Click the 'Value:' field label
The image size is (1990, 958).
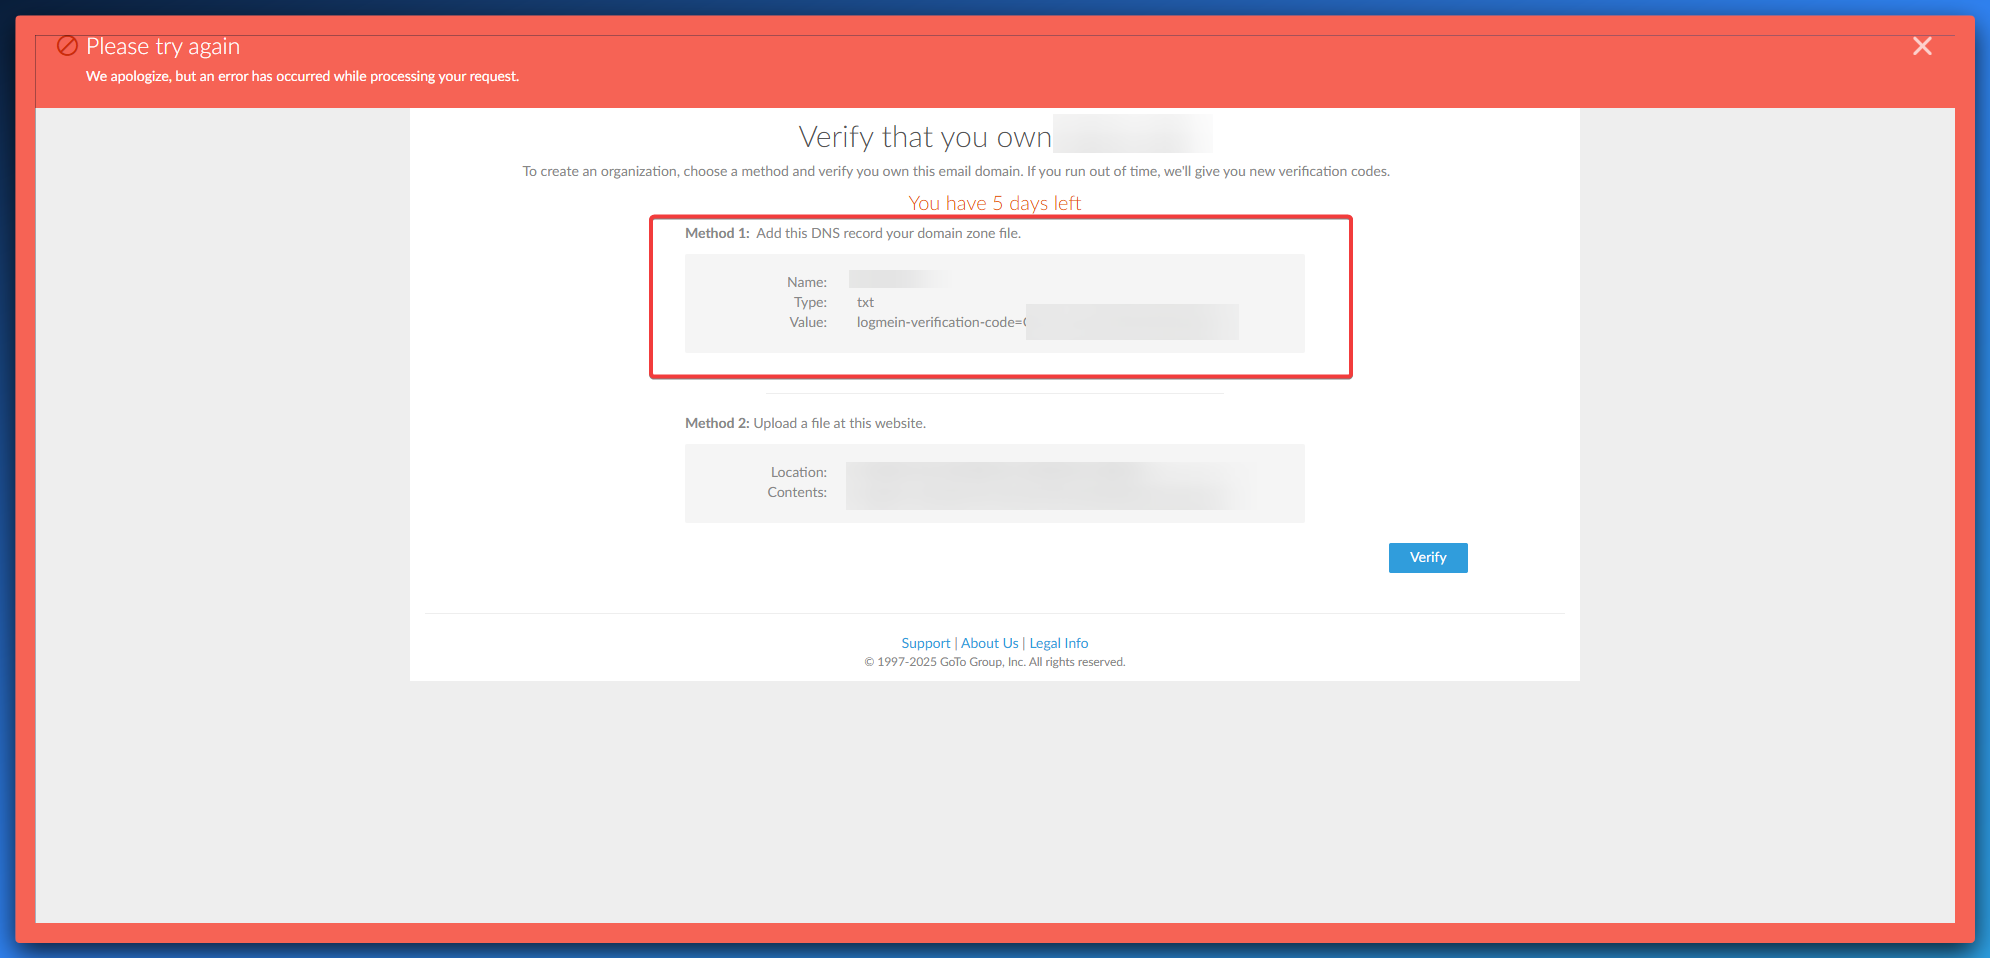[807, 322]
